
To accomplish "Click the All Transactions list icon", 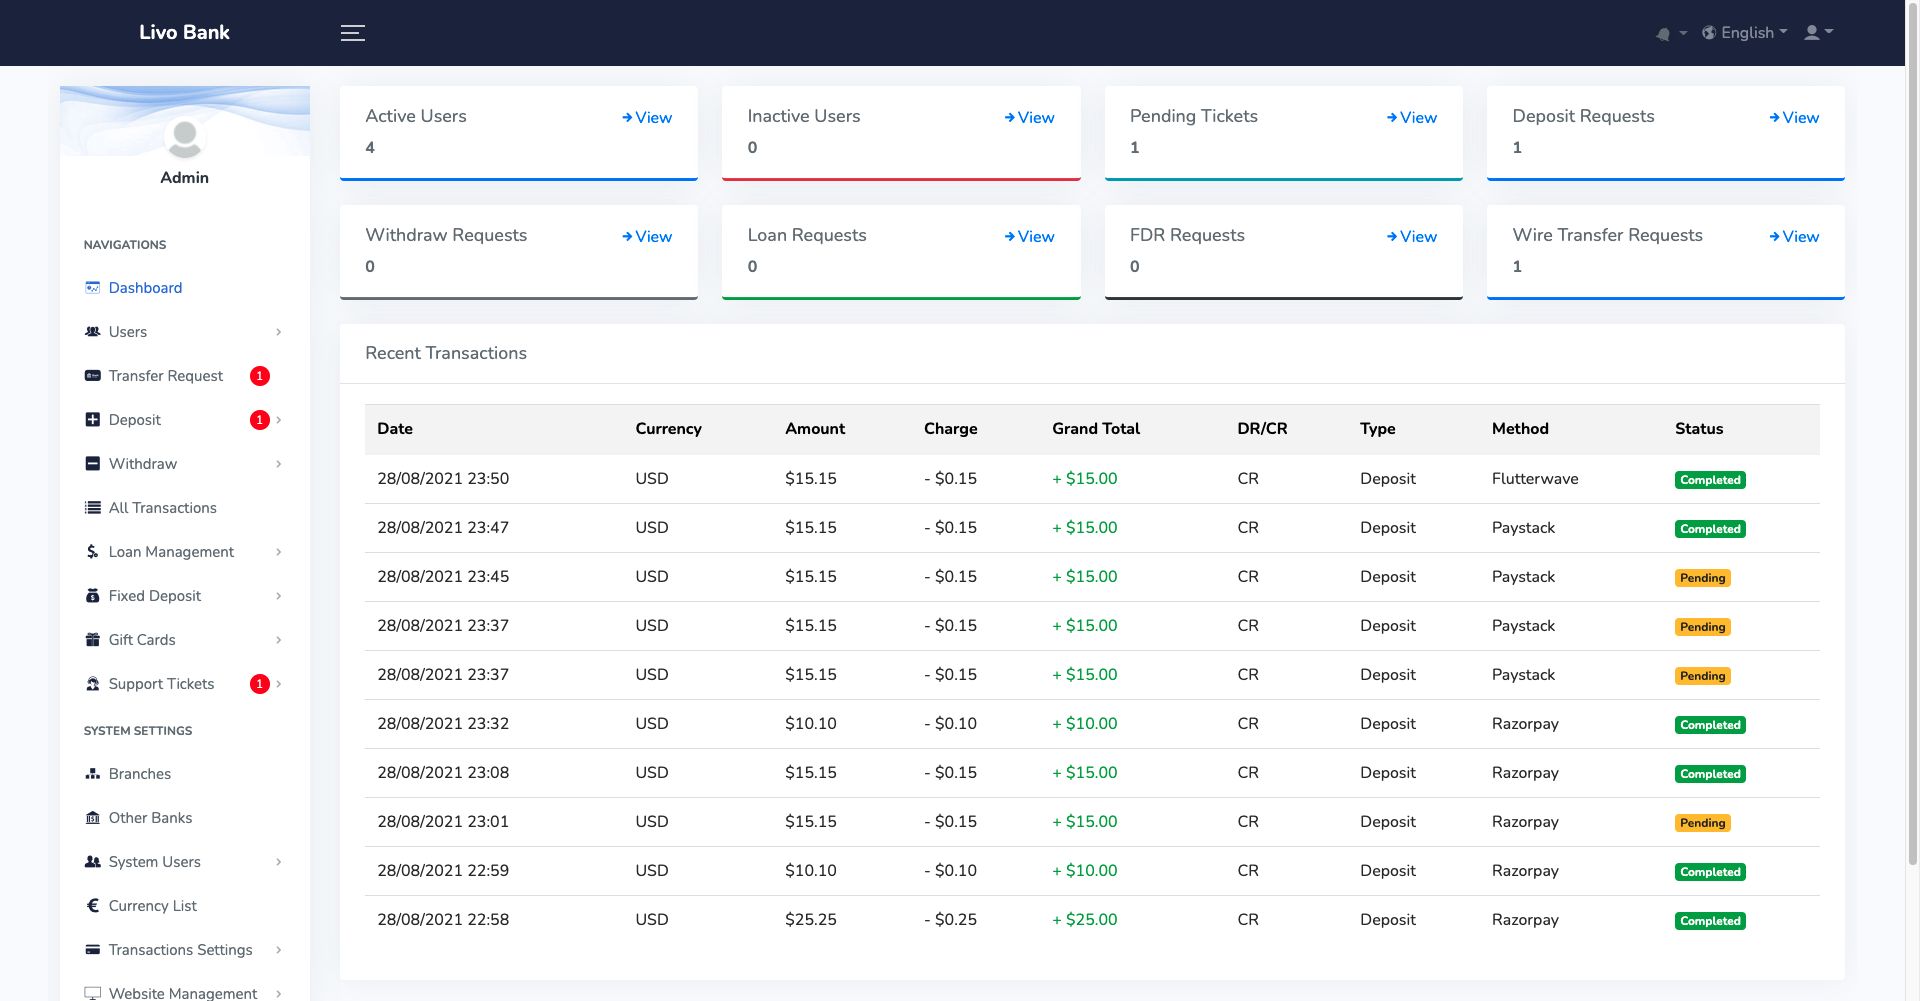I will tap(93, 508).
